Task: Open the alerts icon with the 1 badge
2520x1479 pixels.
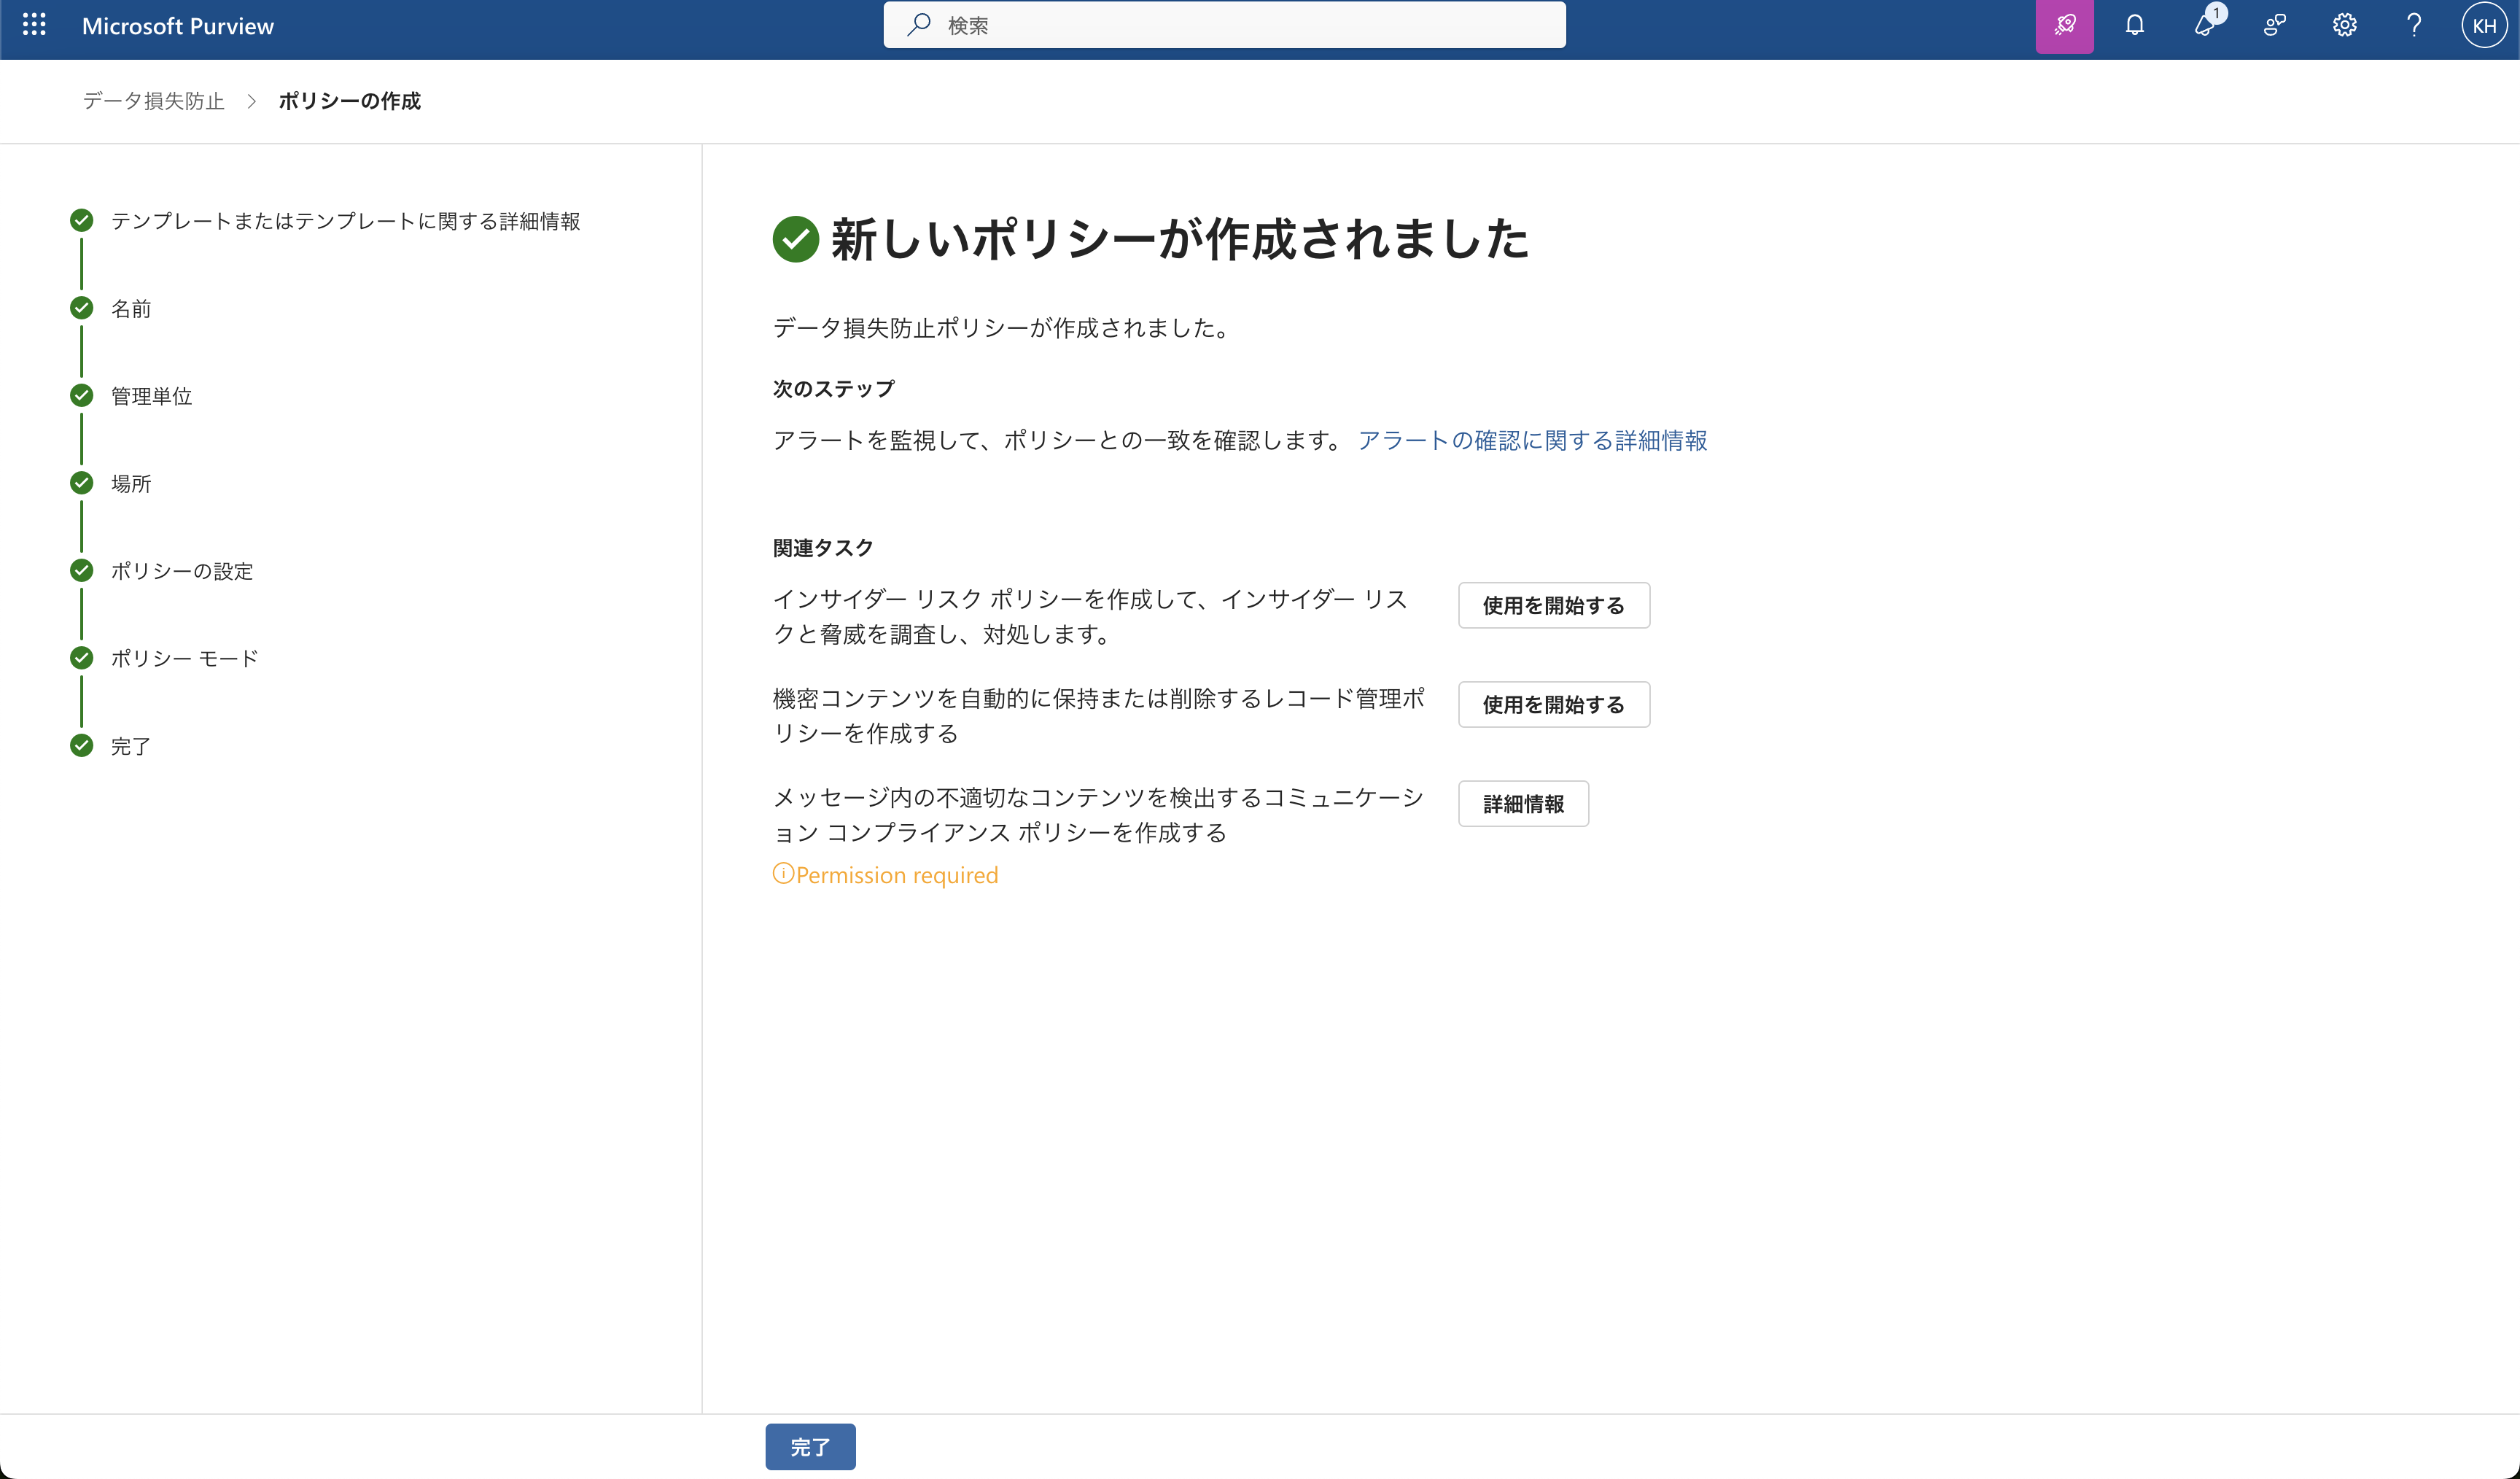Action: click(x=2205, y=25)
